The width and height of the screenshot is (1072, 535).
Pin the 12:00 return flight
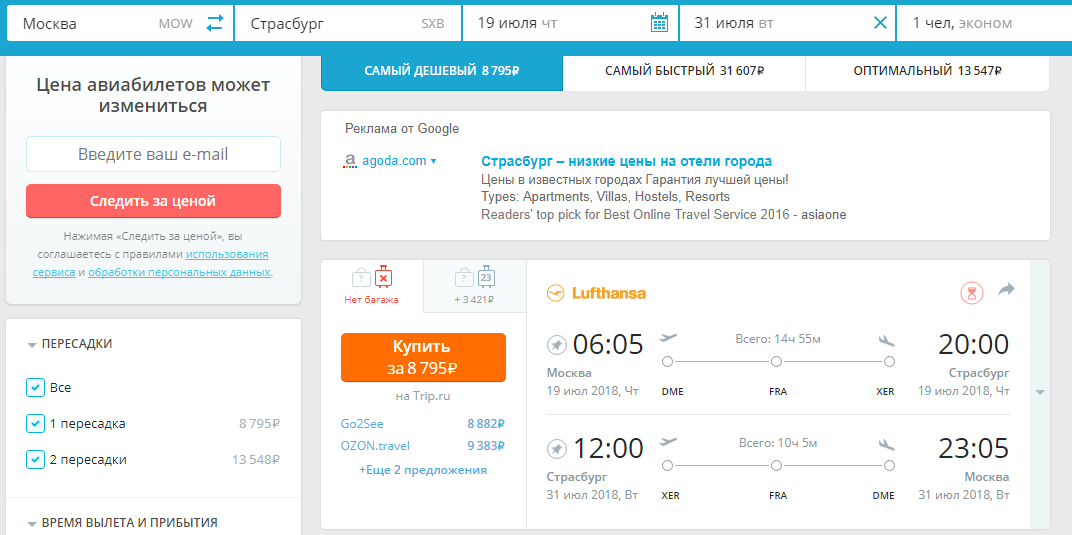click(557, 449)
